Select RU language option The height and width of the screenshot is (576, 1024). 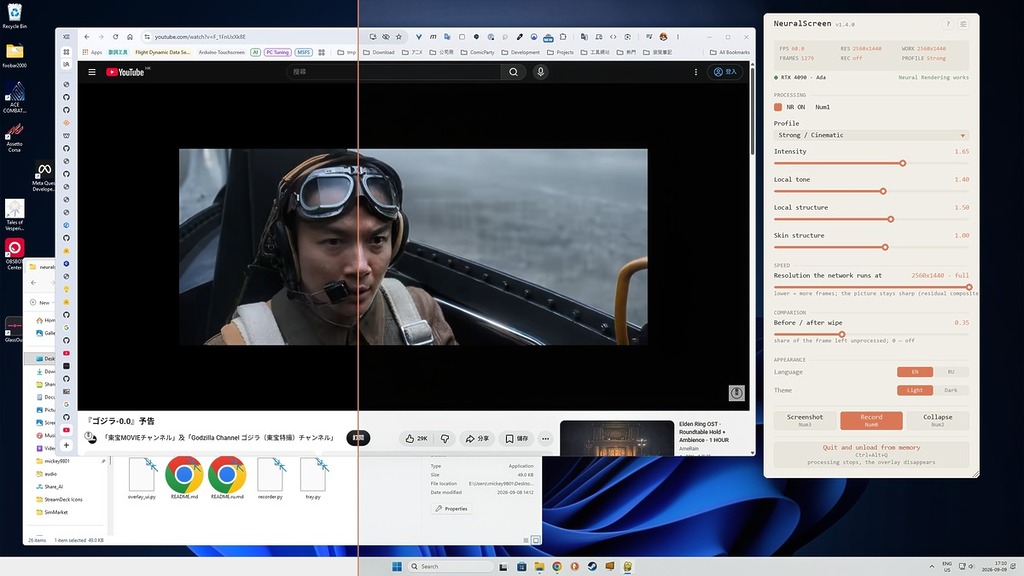click(951, 372)
